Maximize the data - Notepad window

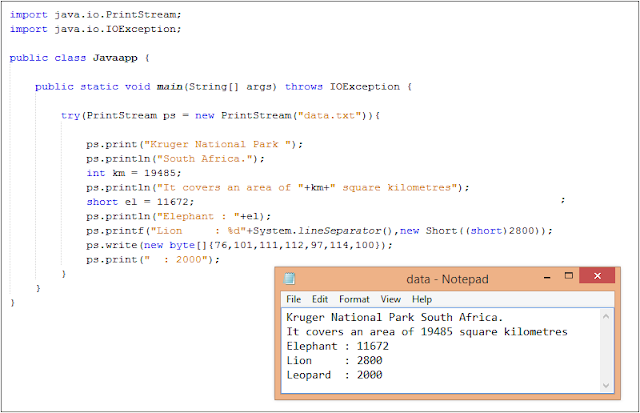[x=569, y=276]
